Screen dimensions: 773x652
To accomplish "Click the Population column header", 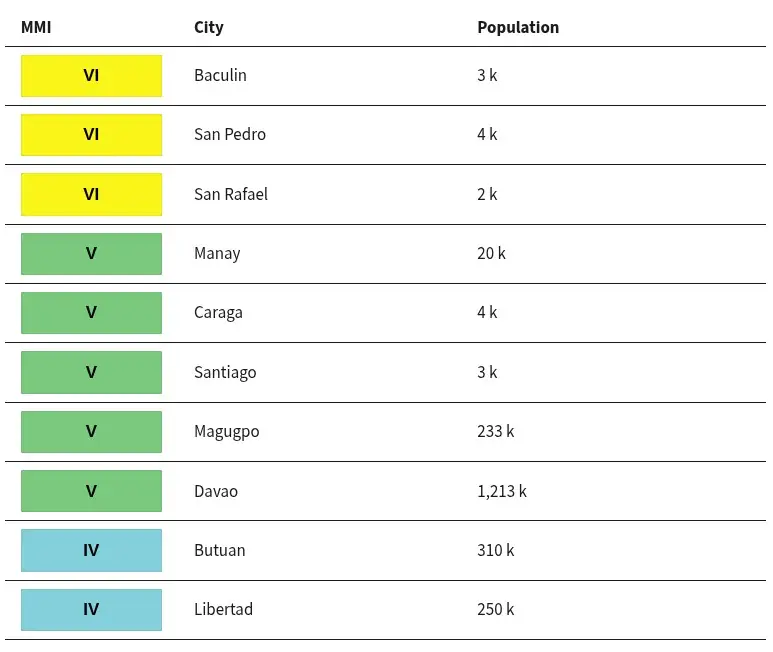I will coord(518,28).
